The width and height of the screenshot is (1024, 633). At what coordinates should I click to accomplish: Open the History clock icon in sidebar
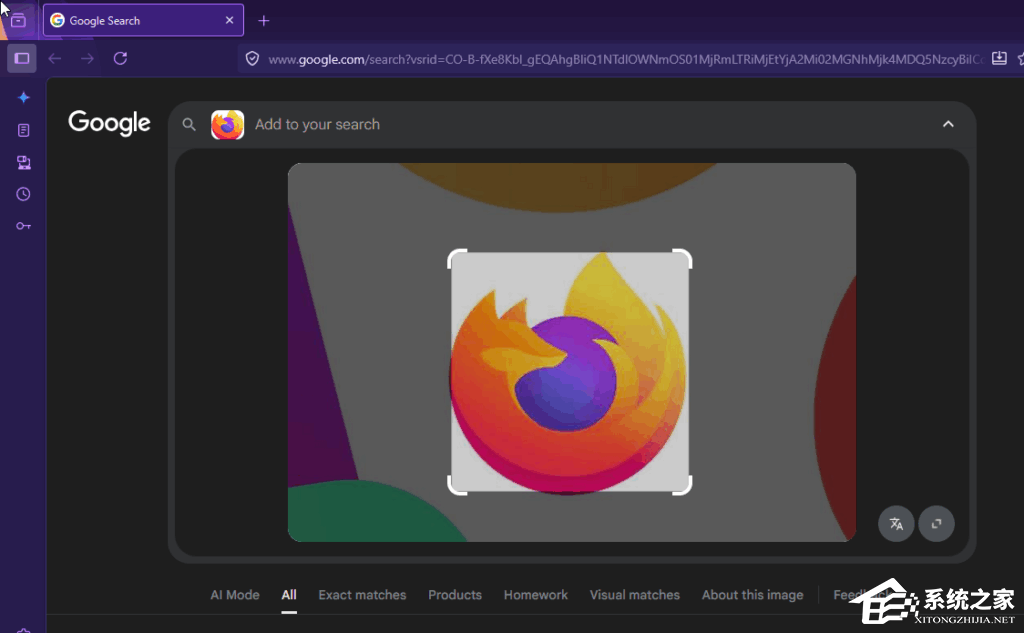22,193
